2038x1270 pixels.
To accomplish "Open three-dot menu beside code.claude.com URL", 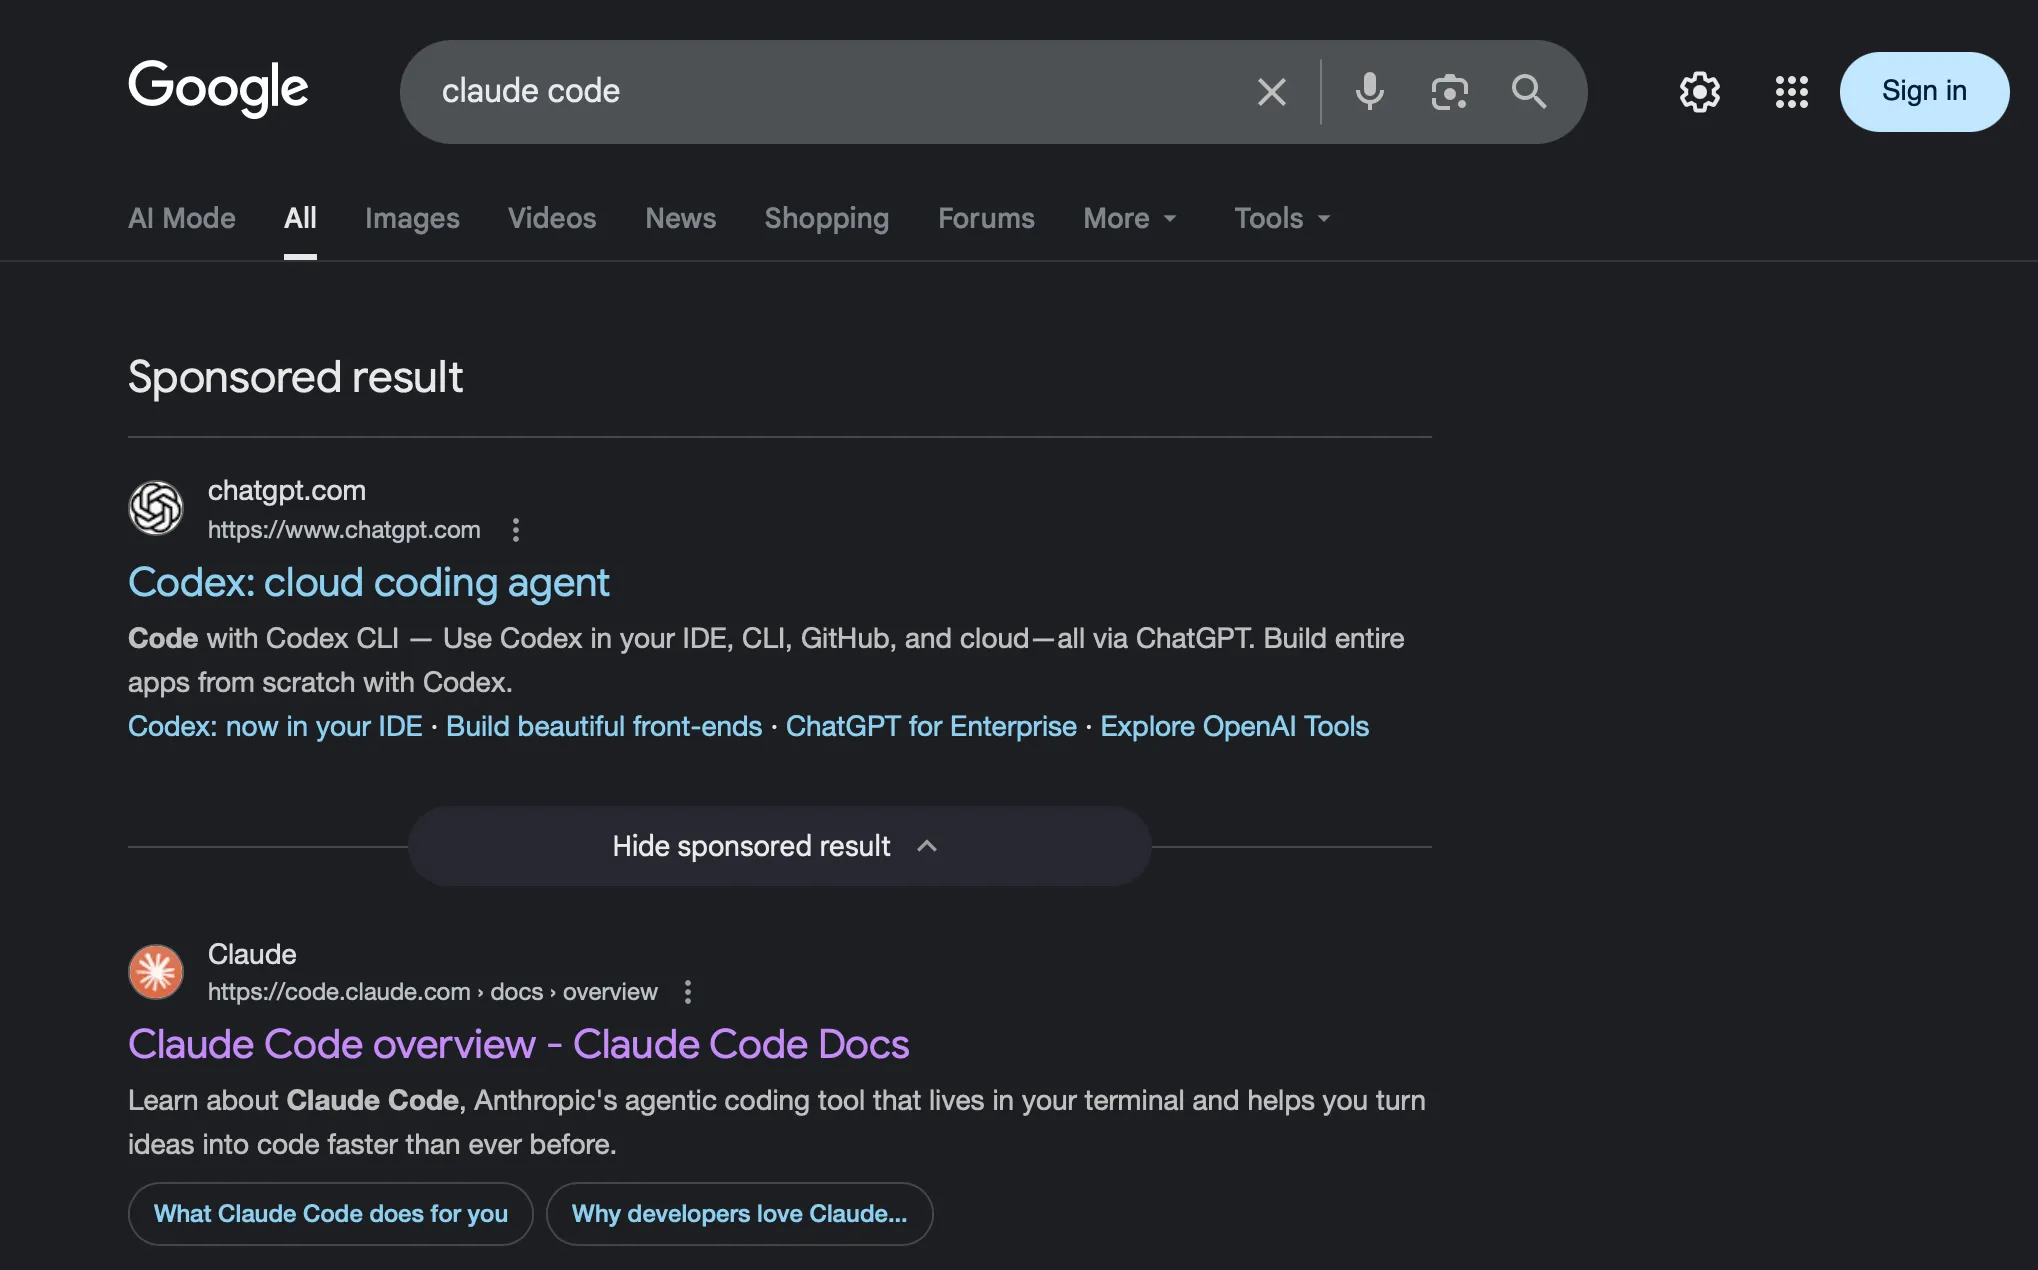I will [x=687, y=992].
